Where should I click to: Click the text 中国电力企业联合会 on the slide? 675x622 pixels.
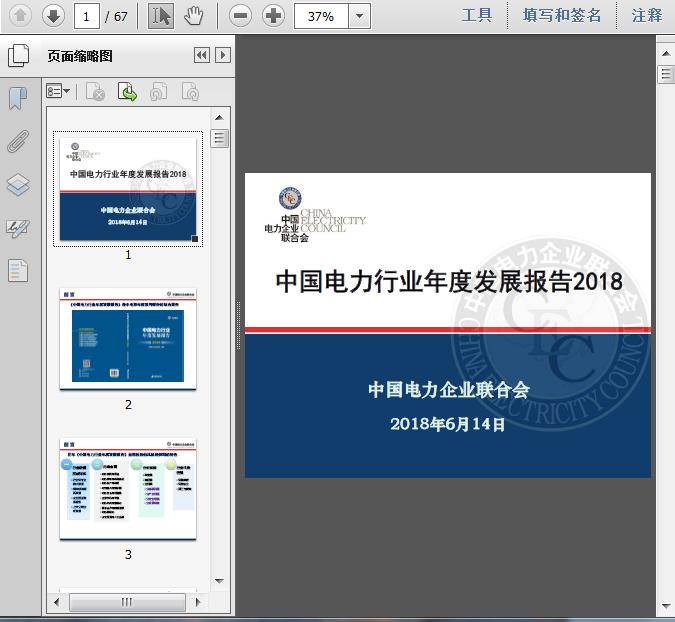[x=449, y=390]
